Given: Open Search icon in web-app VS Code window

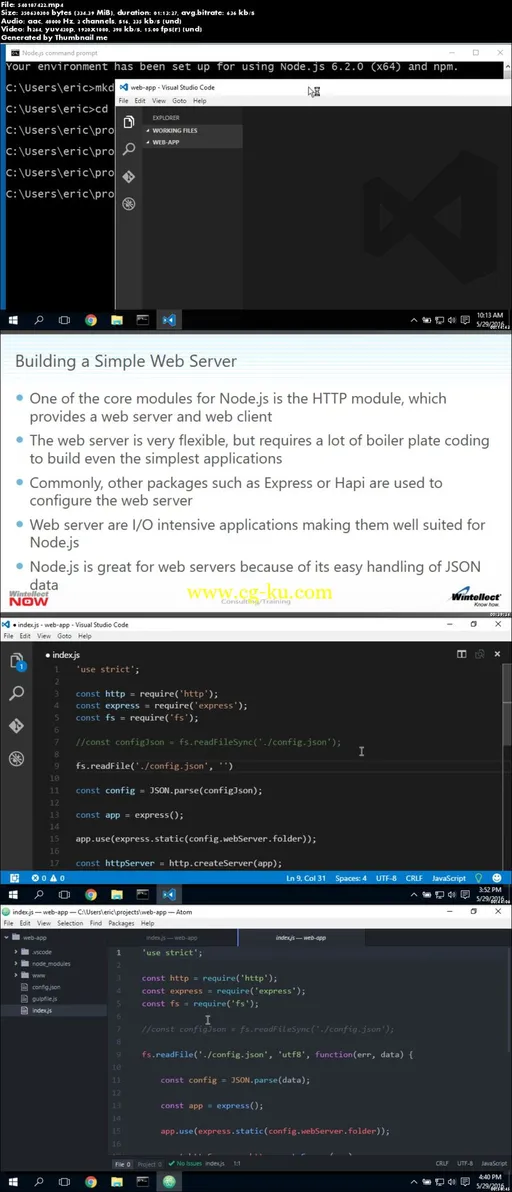Looking at the screenshot, I should click(129, 149).
